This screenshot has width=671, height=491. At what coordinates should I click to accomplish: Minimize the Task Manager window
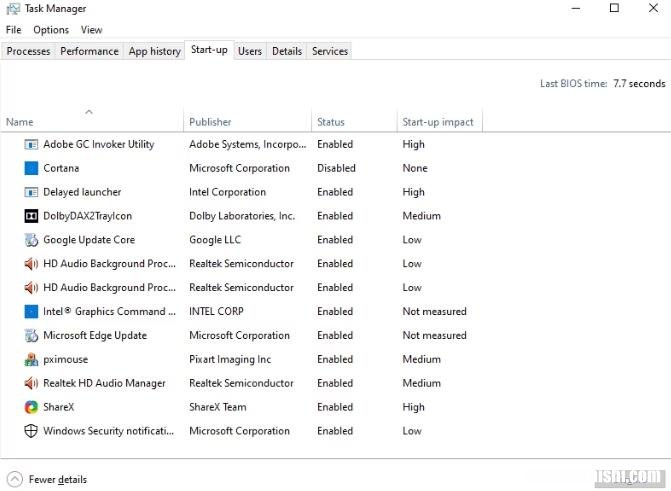[576, 9]
